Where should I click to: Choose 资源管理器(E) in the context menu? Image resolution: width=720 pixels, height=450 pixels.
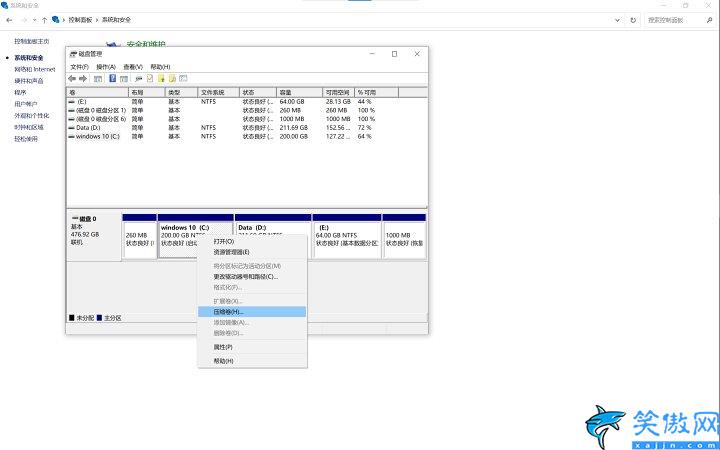[x=252, y=252]
